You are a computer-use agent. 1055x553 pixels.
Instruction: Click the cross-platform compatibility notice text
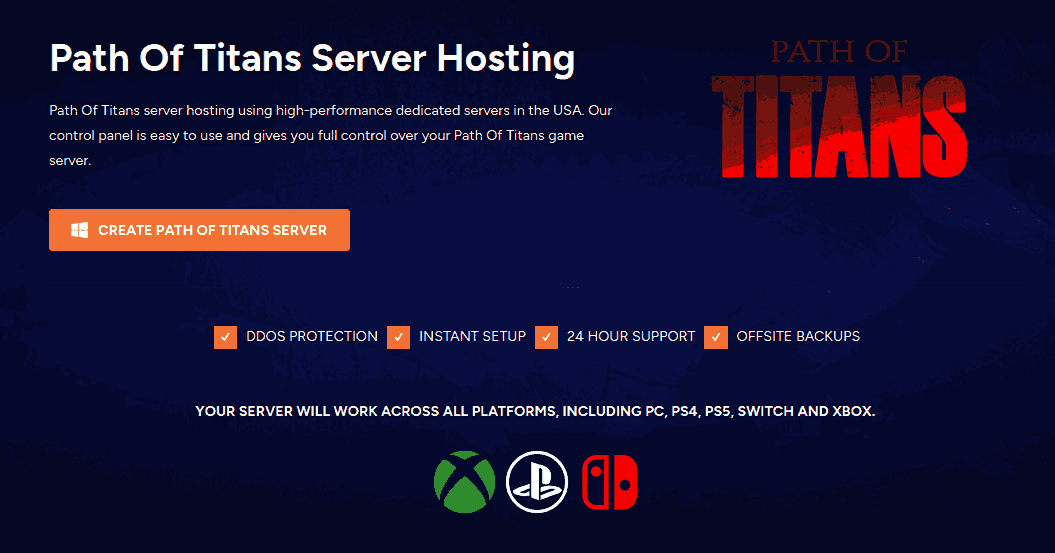[x=535, y=411]
